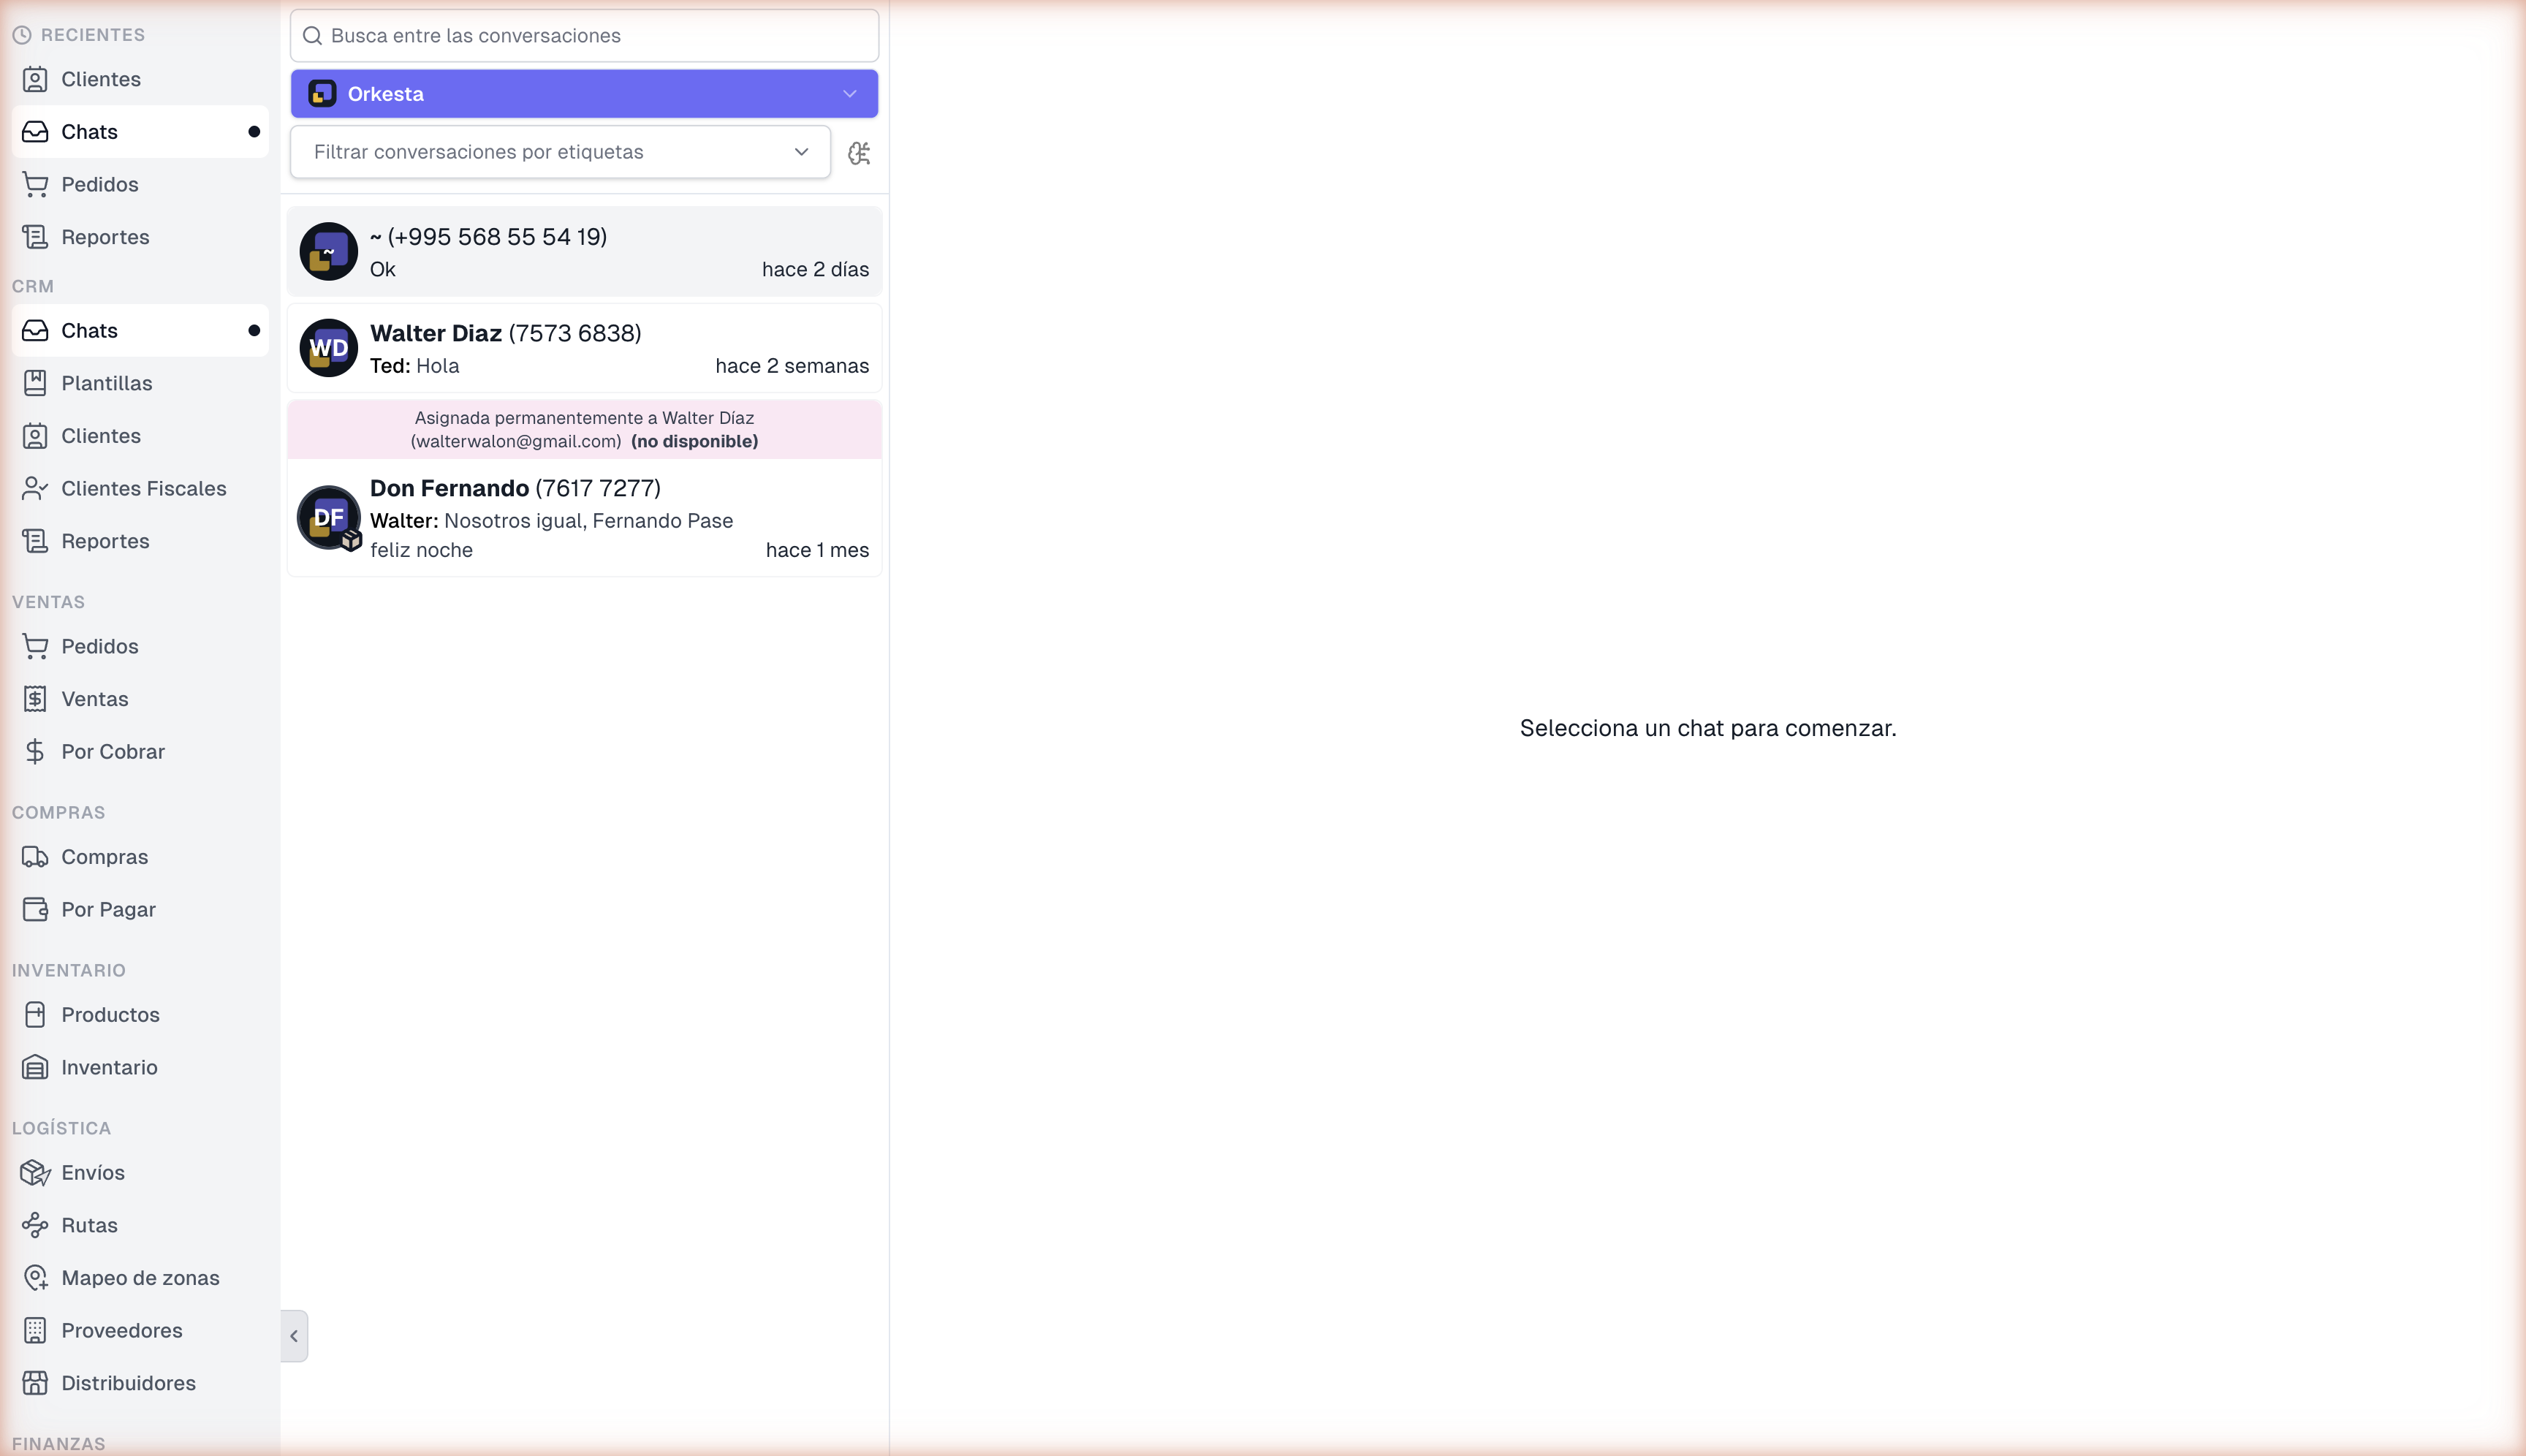Select Chats under the CRM section
This screenshot has width=2526, height=1456.
89,330
